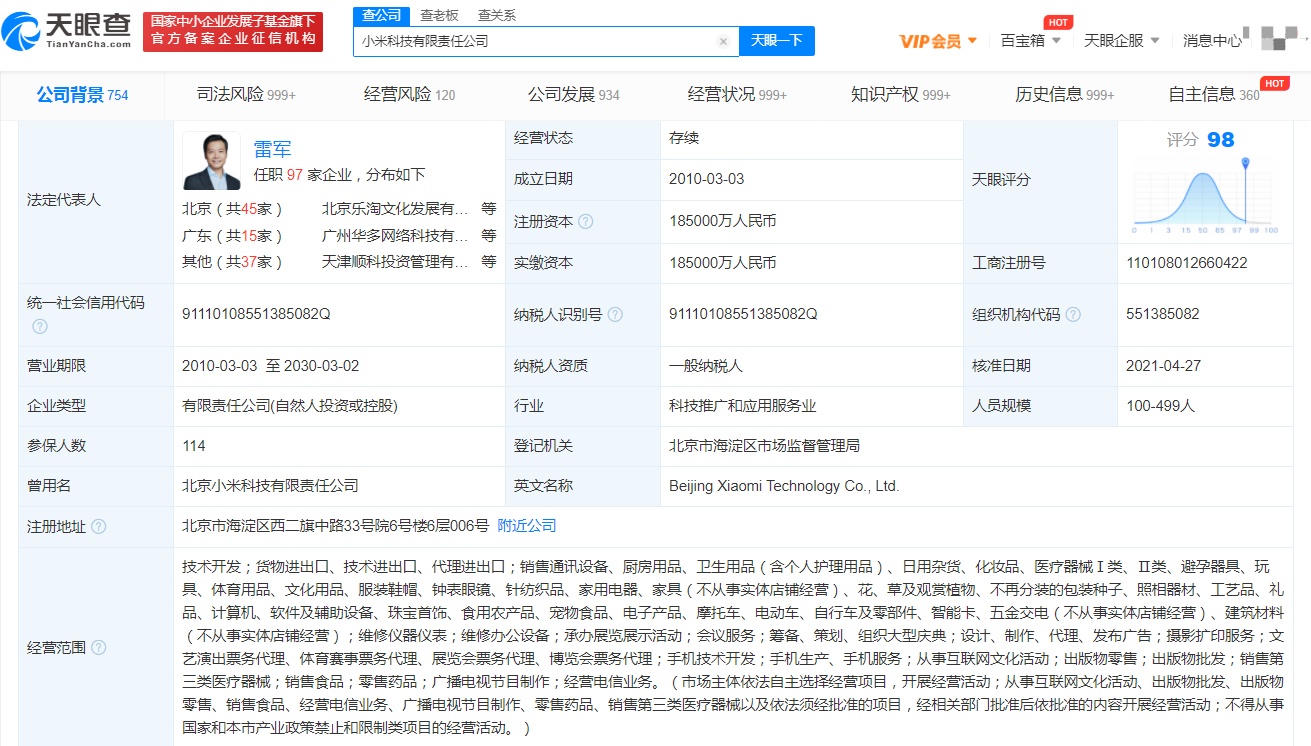
Task: Select the 核准日期 value 2021-04-27
Action: click(x=1164, y=366)
